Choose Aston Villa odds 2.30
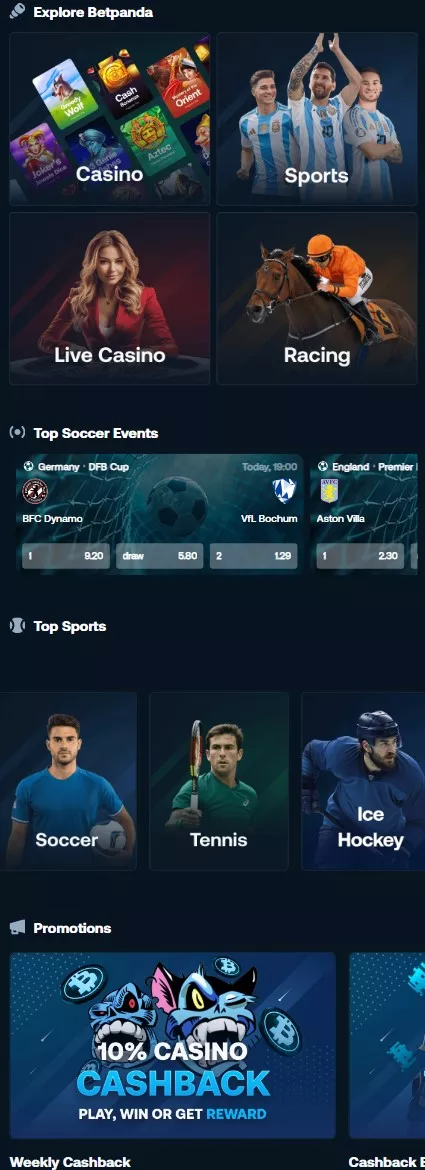This screenshot has height=1170, width=425. coord(360,556)
